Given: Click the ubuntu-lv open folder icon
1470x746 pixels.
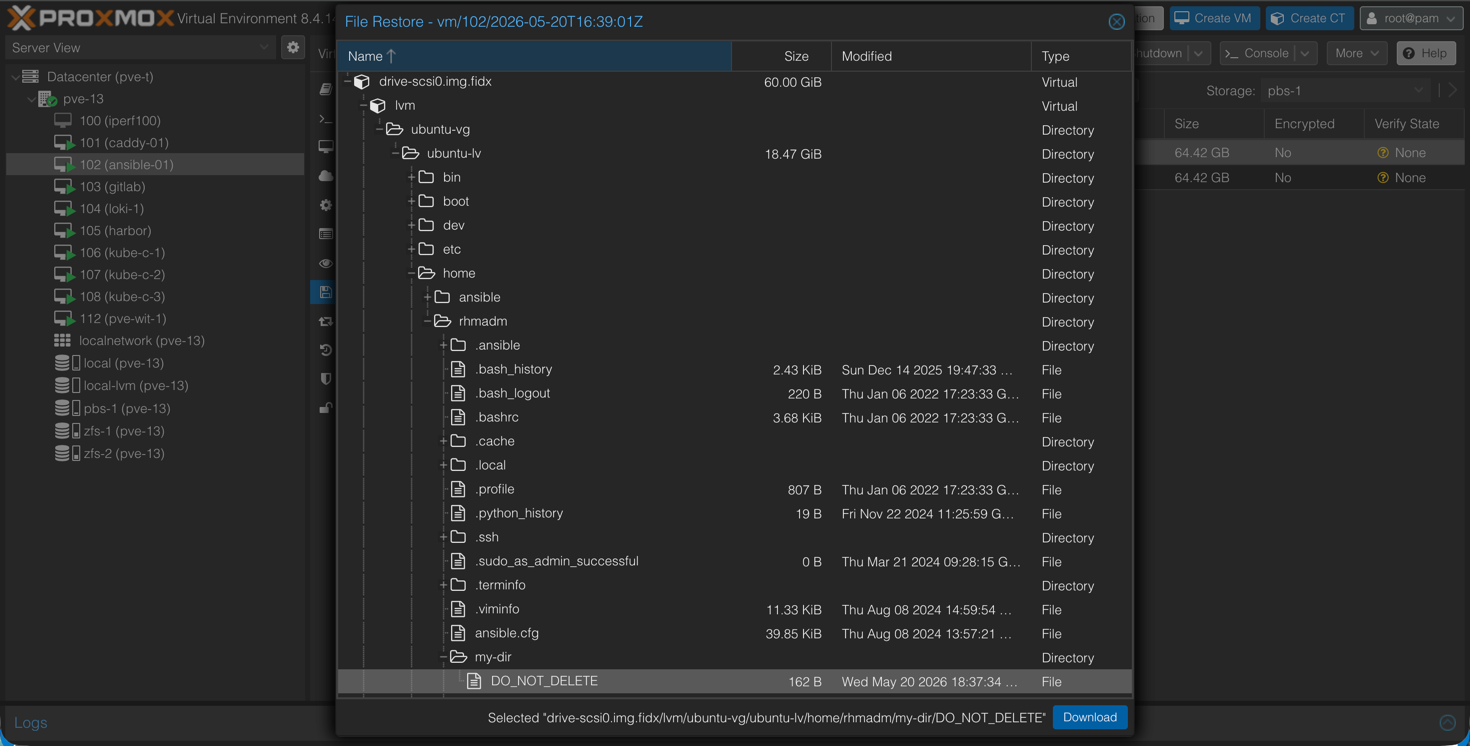Looking at the screenshot, I should pyautogui.click(x=410, y=154).
